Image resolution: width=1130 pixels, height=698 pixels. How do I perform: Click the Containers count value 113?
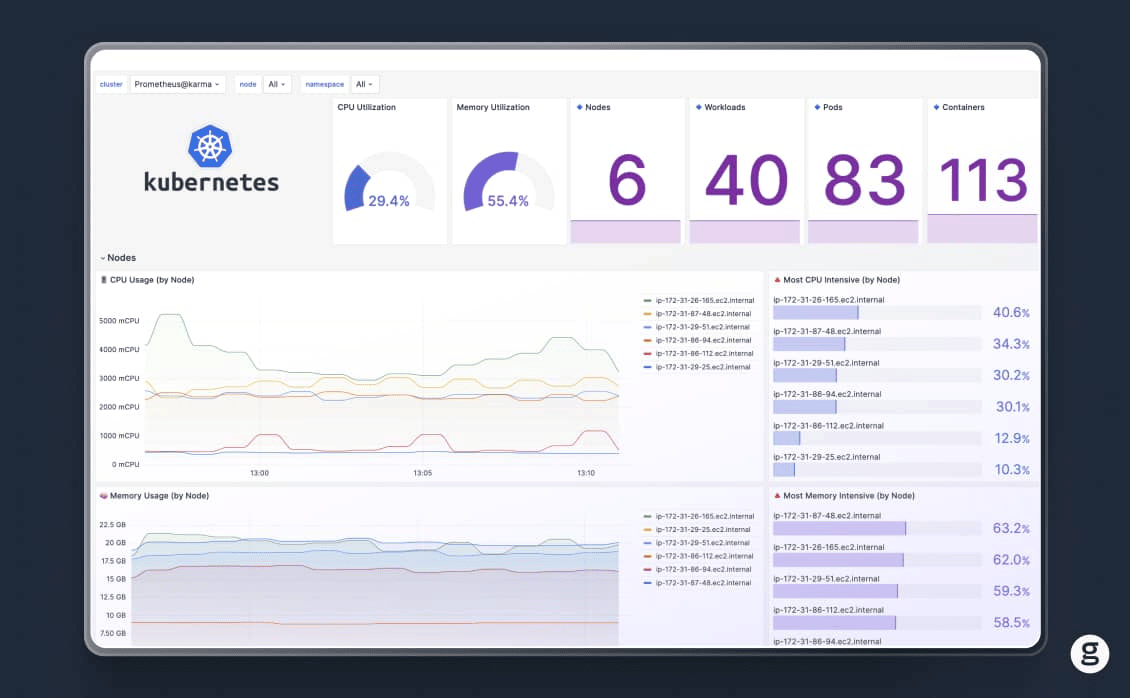click(983, 180)
